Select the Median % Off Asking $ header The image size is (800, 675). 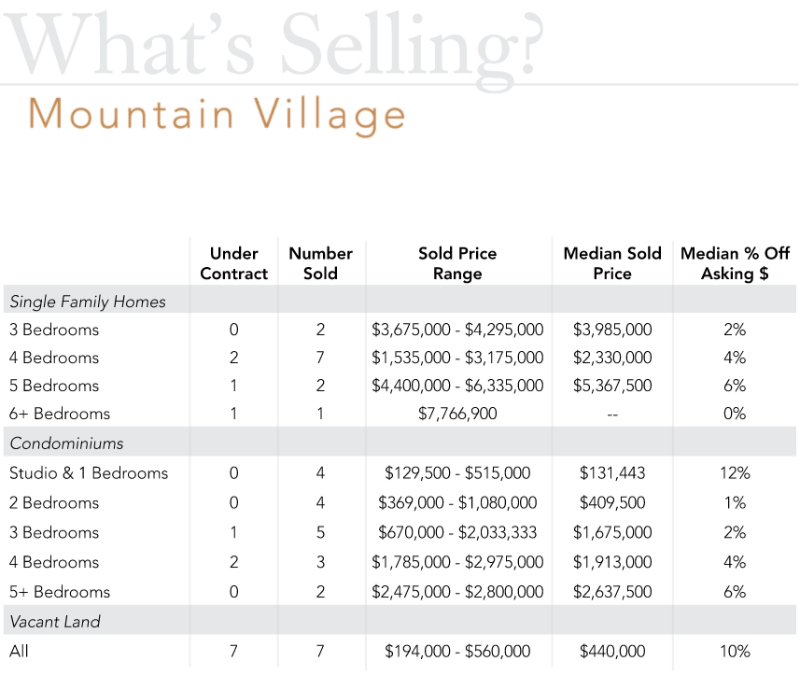[734, 263]
